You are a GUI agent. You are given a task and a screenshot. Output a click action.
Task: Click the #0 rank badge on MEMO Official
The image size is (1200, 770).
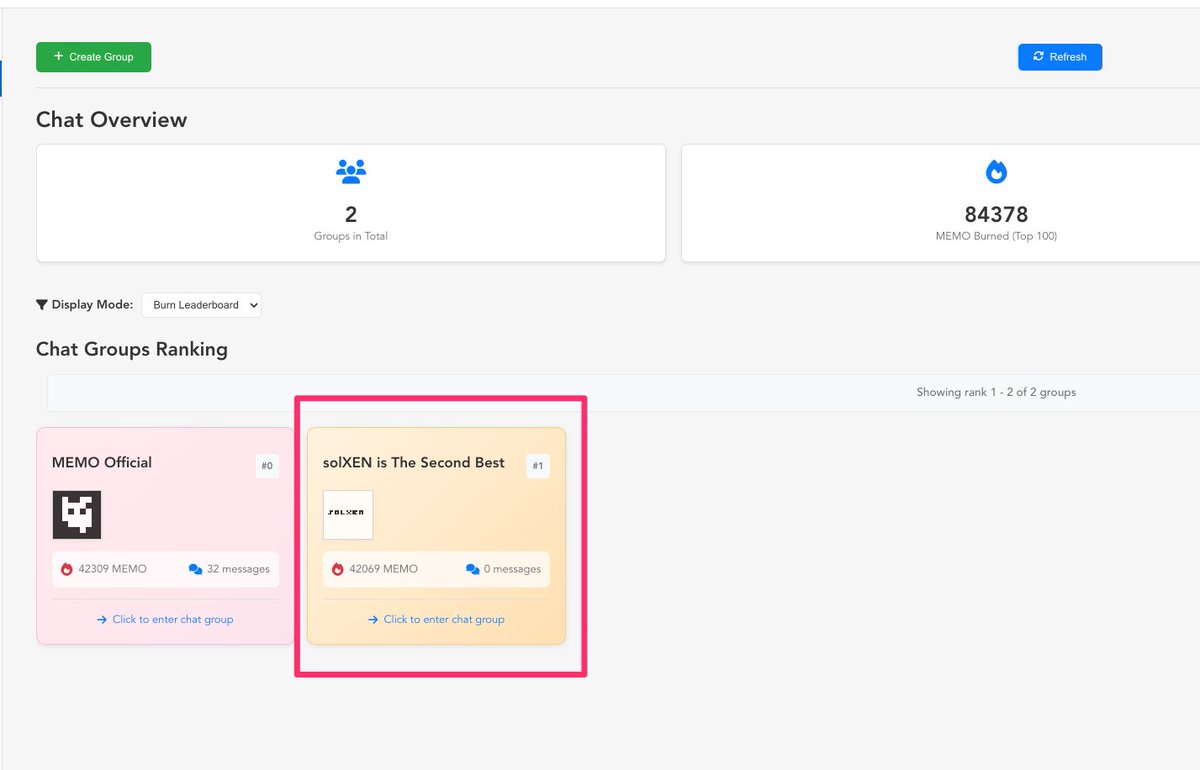click(267, 466)
